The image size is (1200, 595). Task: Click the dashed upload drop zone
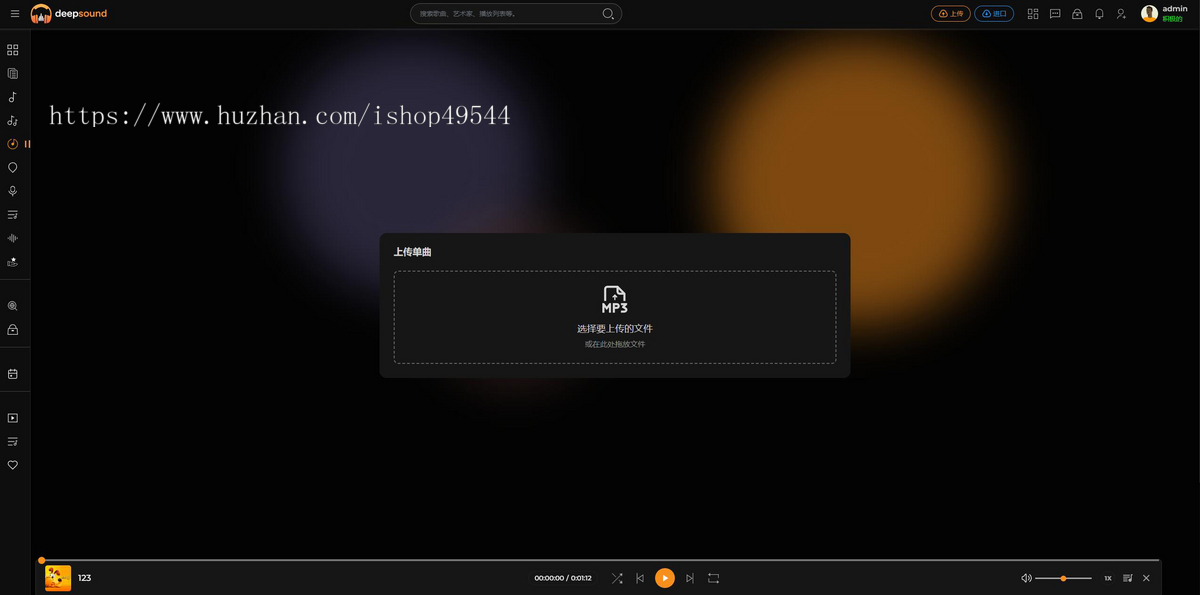click(x=615, y=317)
